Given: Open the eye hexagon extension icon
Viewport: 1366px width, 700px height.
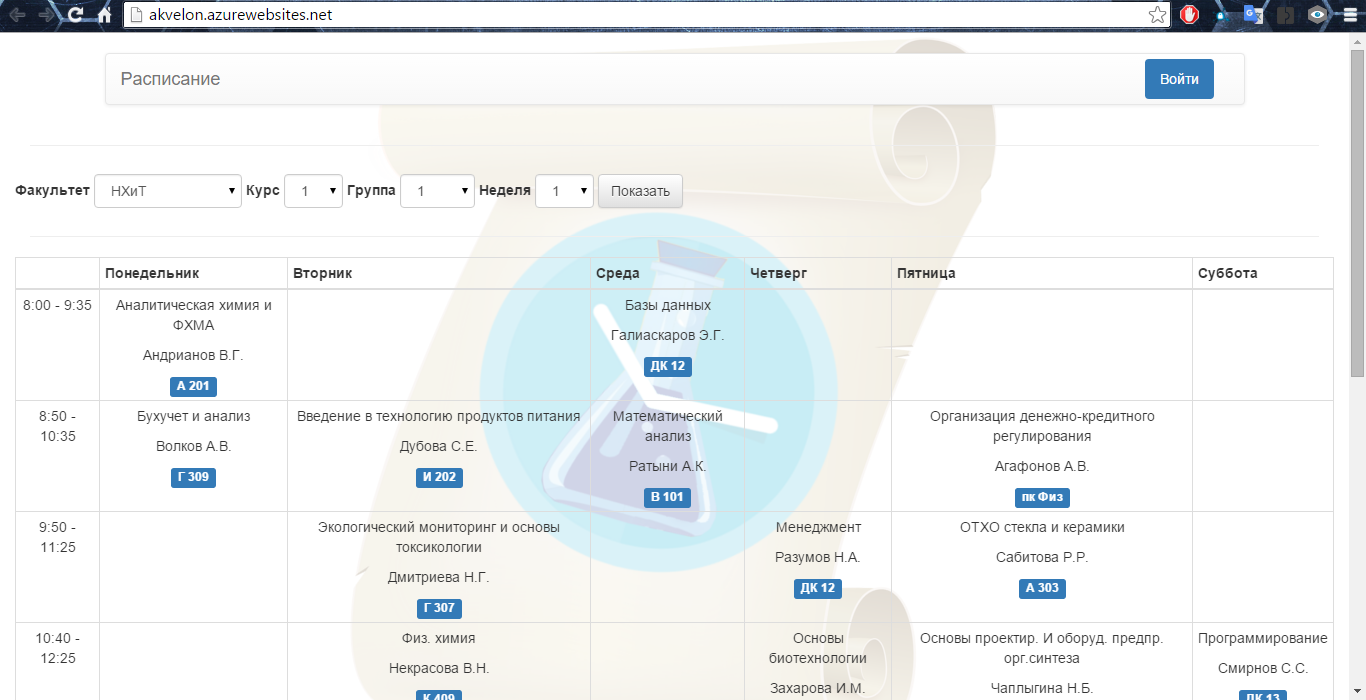Looking at the screenshot, I should (x=1318, y=15).
